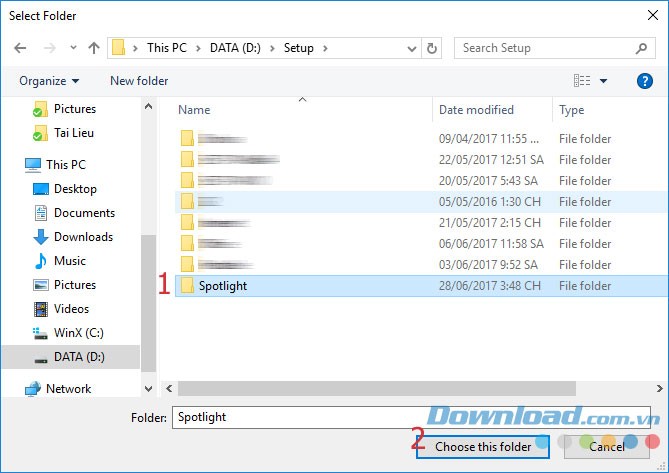Select WinX (C:) drive
The image size is (669, 473).
point(78,333)
